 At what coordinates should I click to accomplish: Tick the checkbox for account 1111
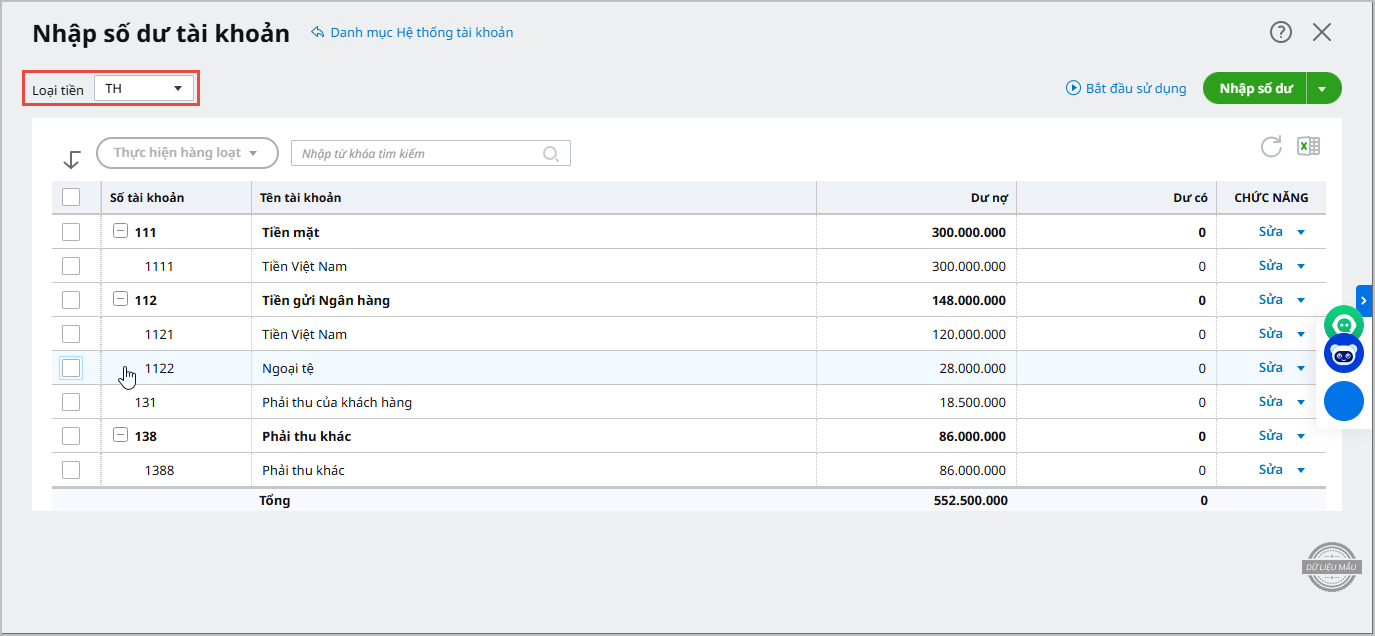(x=71, y=266)
